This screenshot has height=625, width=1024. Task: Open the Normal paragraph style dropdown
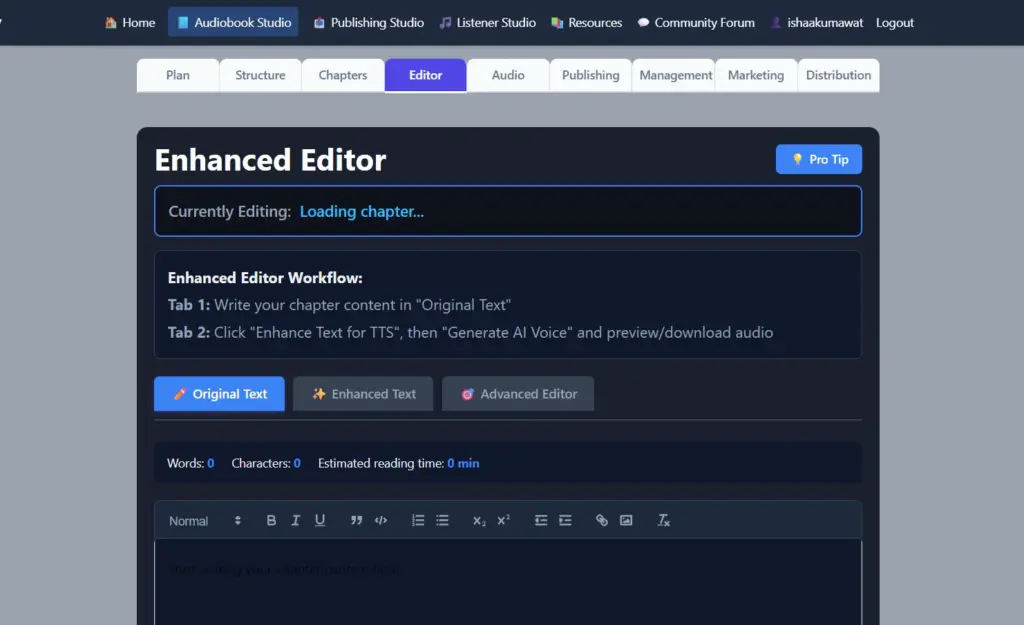tap(200, 520)
